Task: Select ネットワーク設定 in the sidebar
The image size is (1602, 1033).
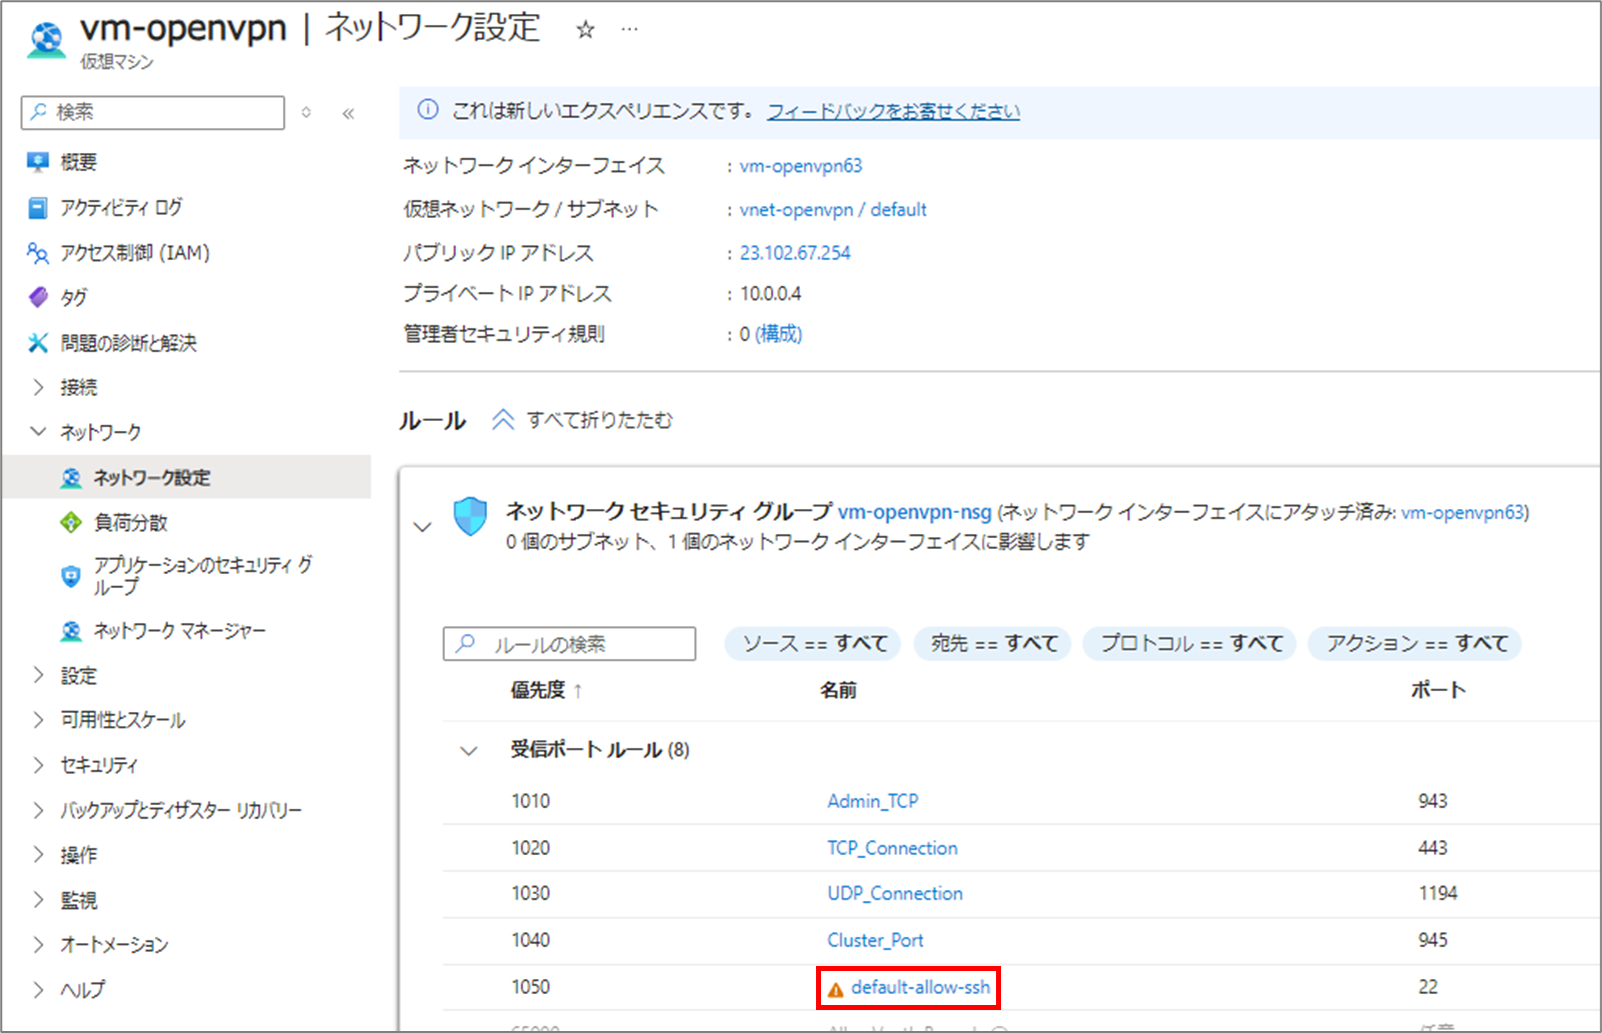Action: pyautogui.click(x=186, y=478)
